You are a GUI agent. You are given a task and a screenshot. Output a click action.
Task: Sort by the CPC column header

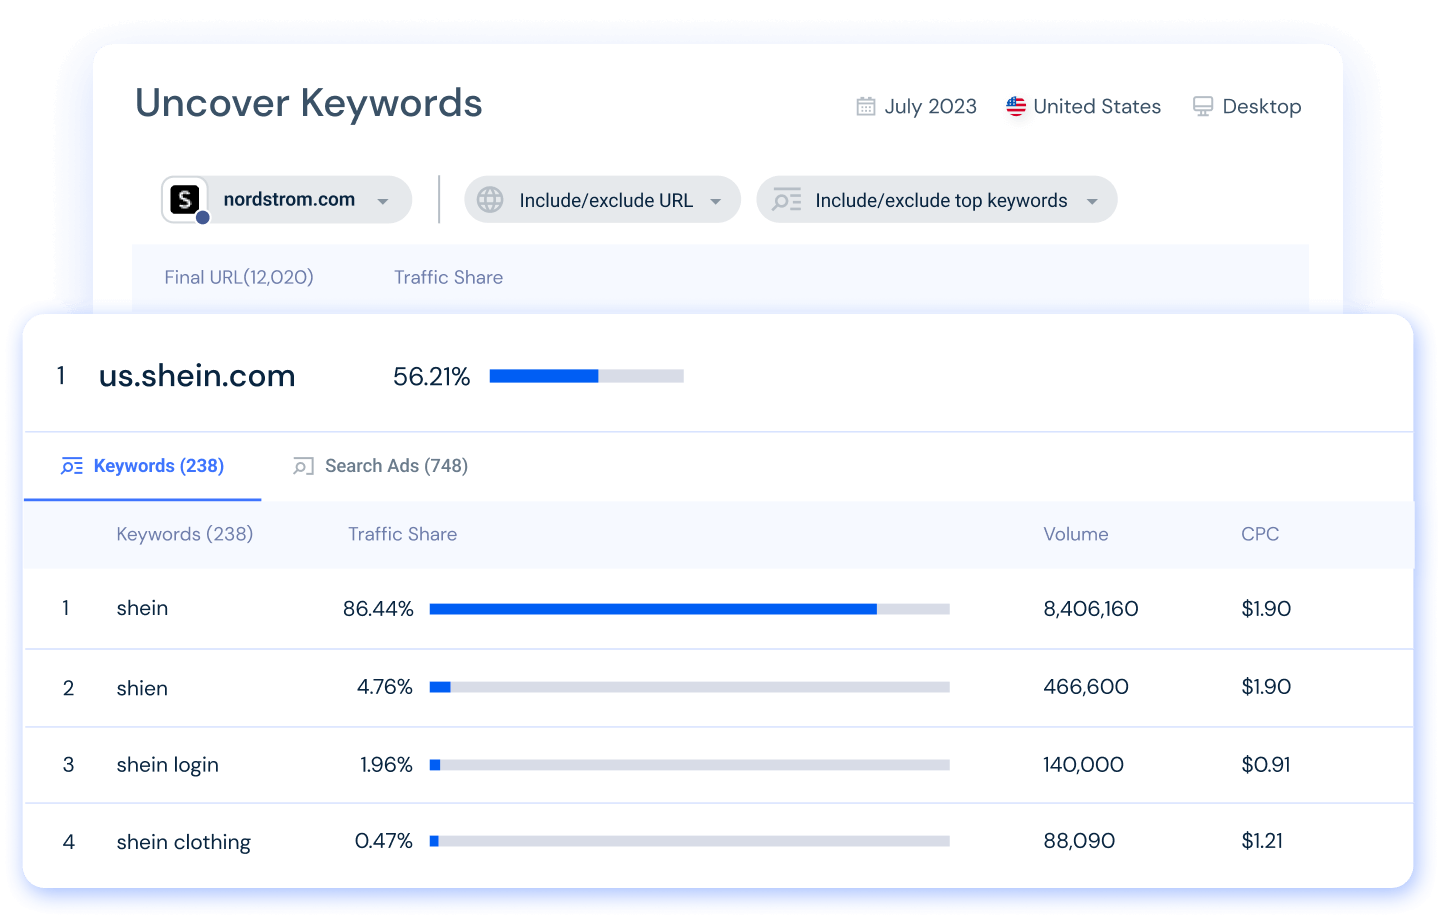1259,534
